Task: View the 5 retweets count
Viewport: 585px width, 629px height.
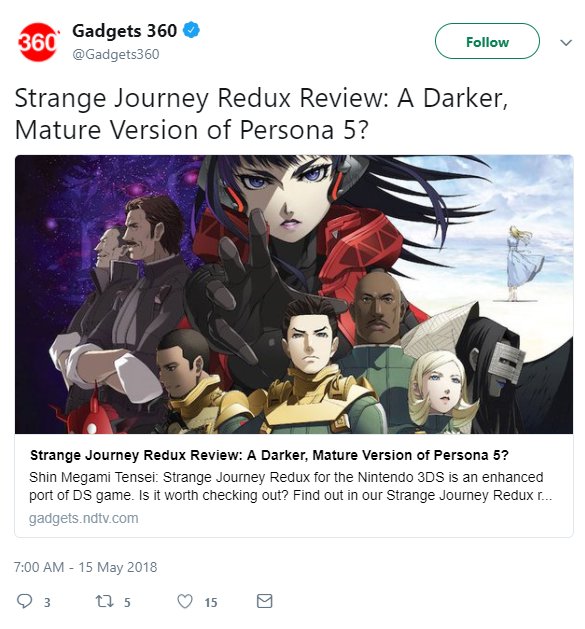Action: click(127, 602)
